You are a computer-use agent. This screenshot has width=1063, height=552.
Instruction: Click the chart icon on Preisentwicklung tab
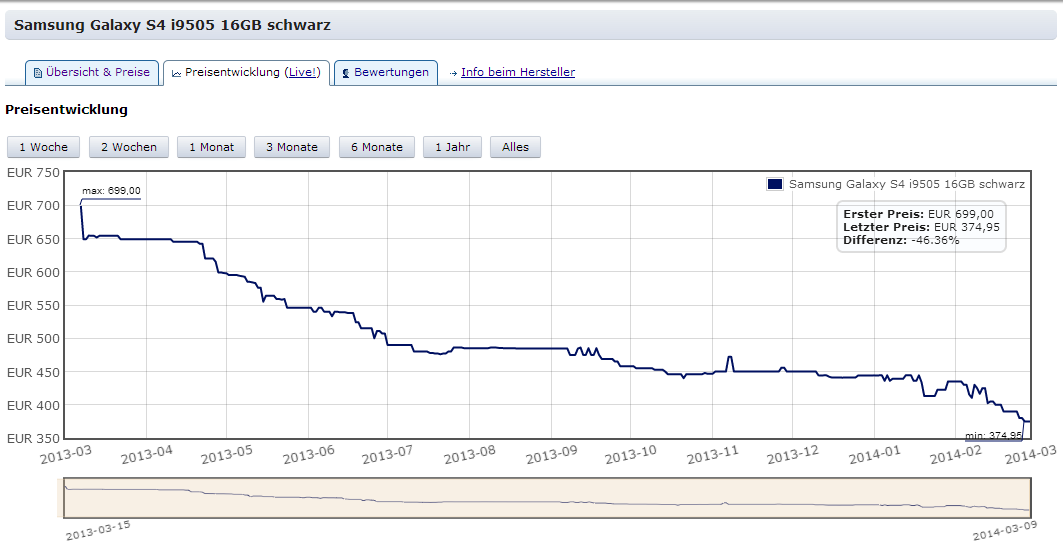pyautogui.click(x=176, y=73)
